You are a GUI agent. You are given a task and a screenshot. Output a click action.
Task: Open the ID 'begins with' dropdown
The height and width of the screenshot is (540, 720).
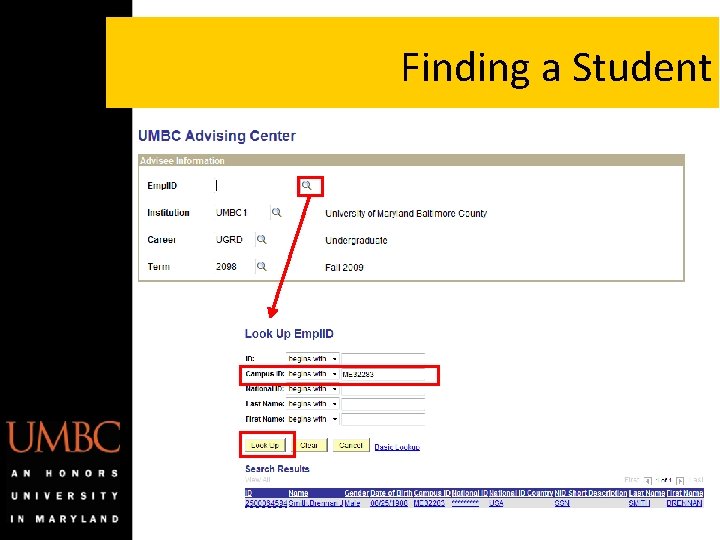[x=312, y=359]
